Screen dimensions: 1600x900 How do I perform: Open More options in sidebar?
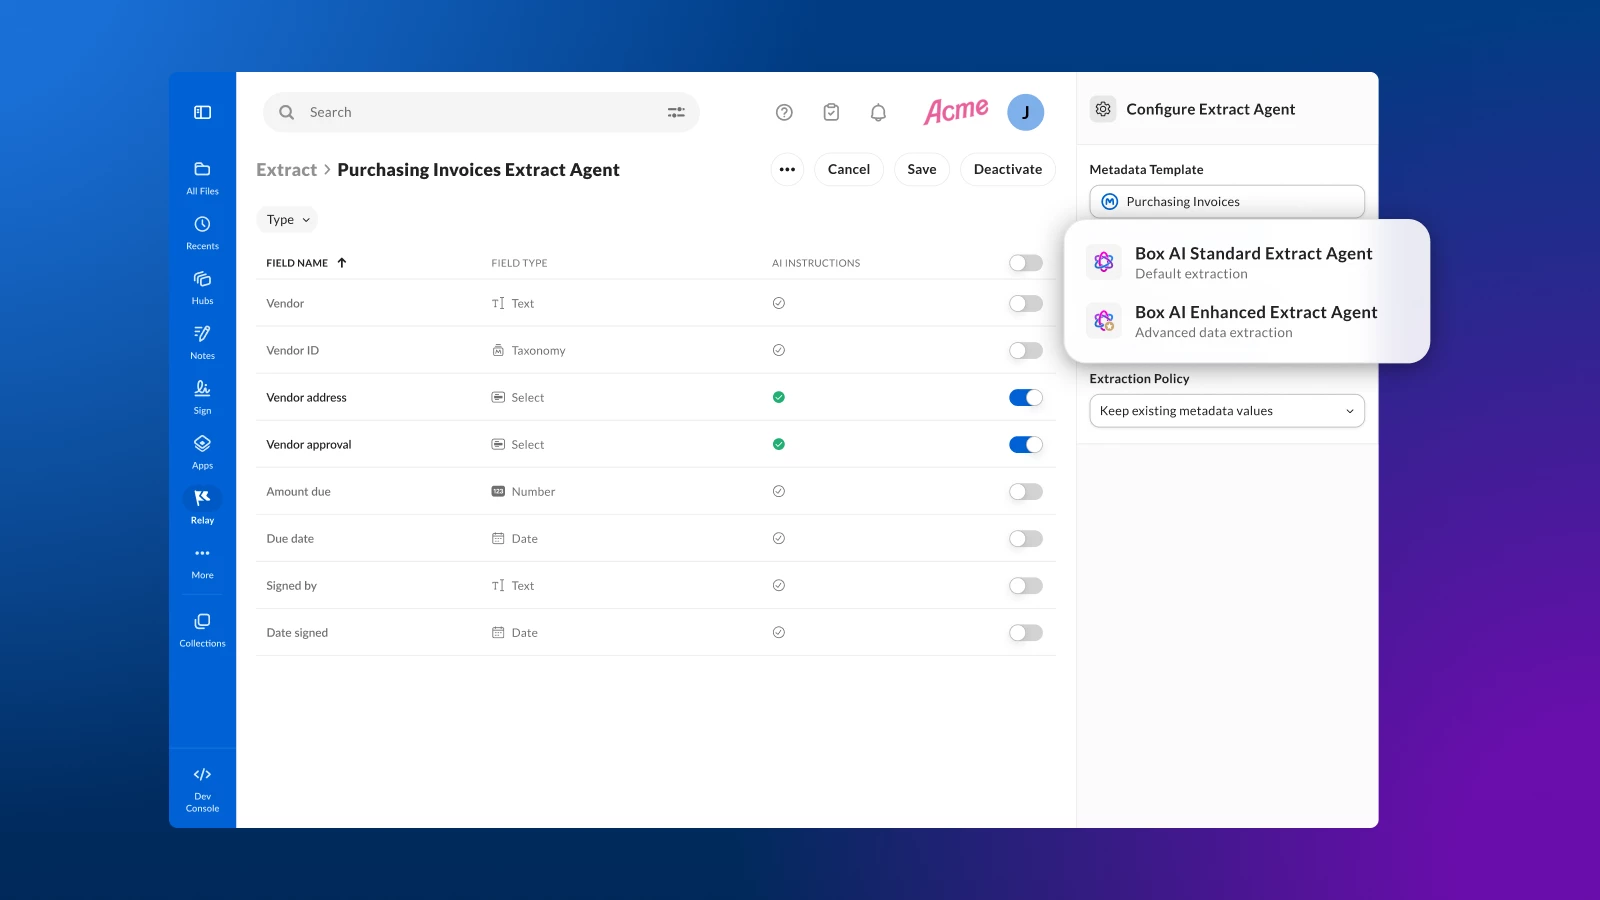(202, 562)
